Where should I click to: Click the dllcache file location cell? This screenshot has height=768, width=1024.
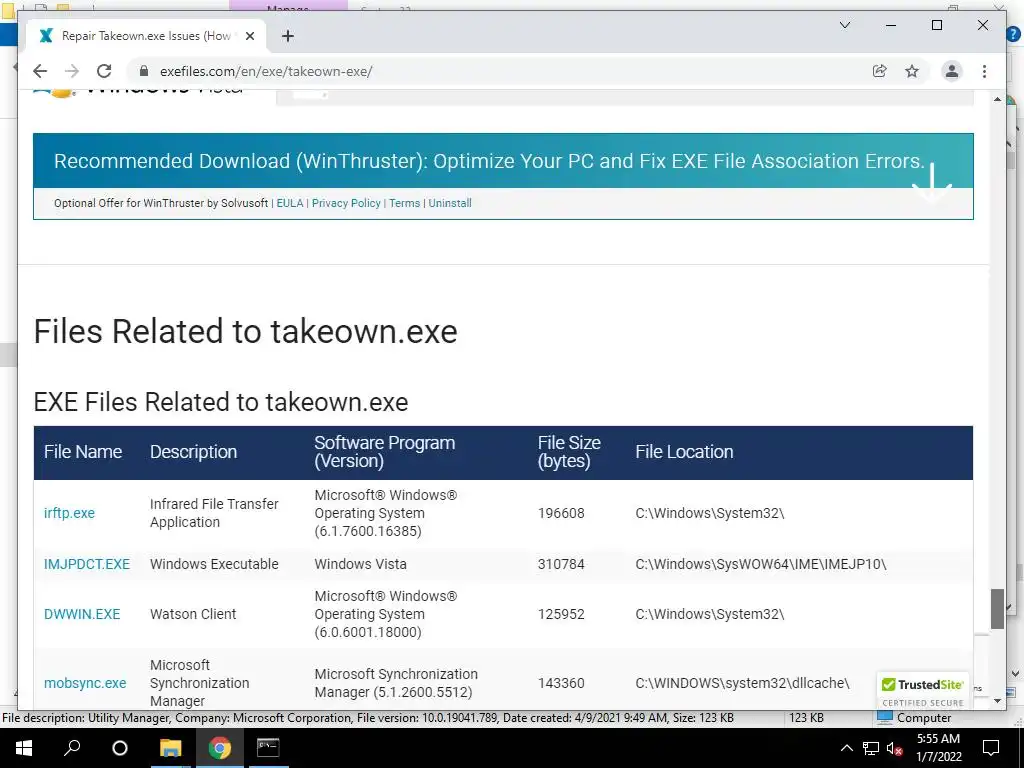click(743, 683)
